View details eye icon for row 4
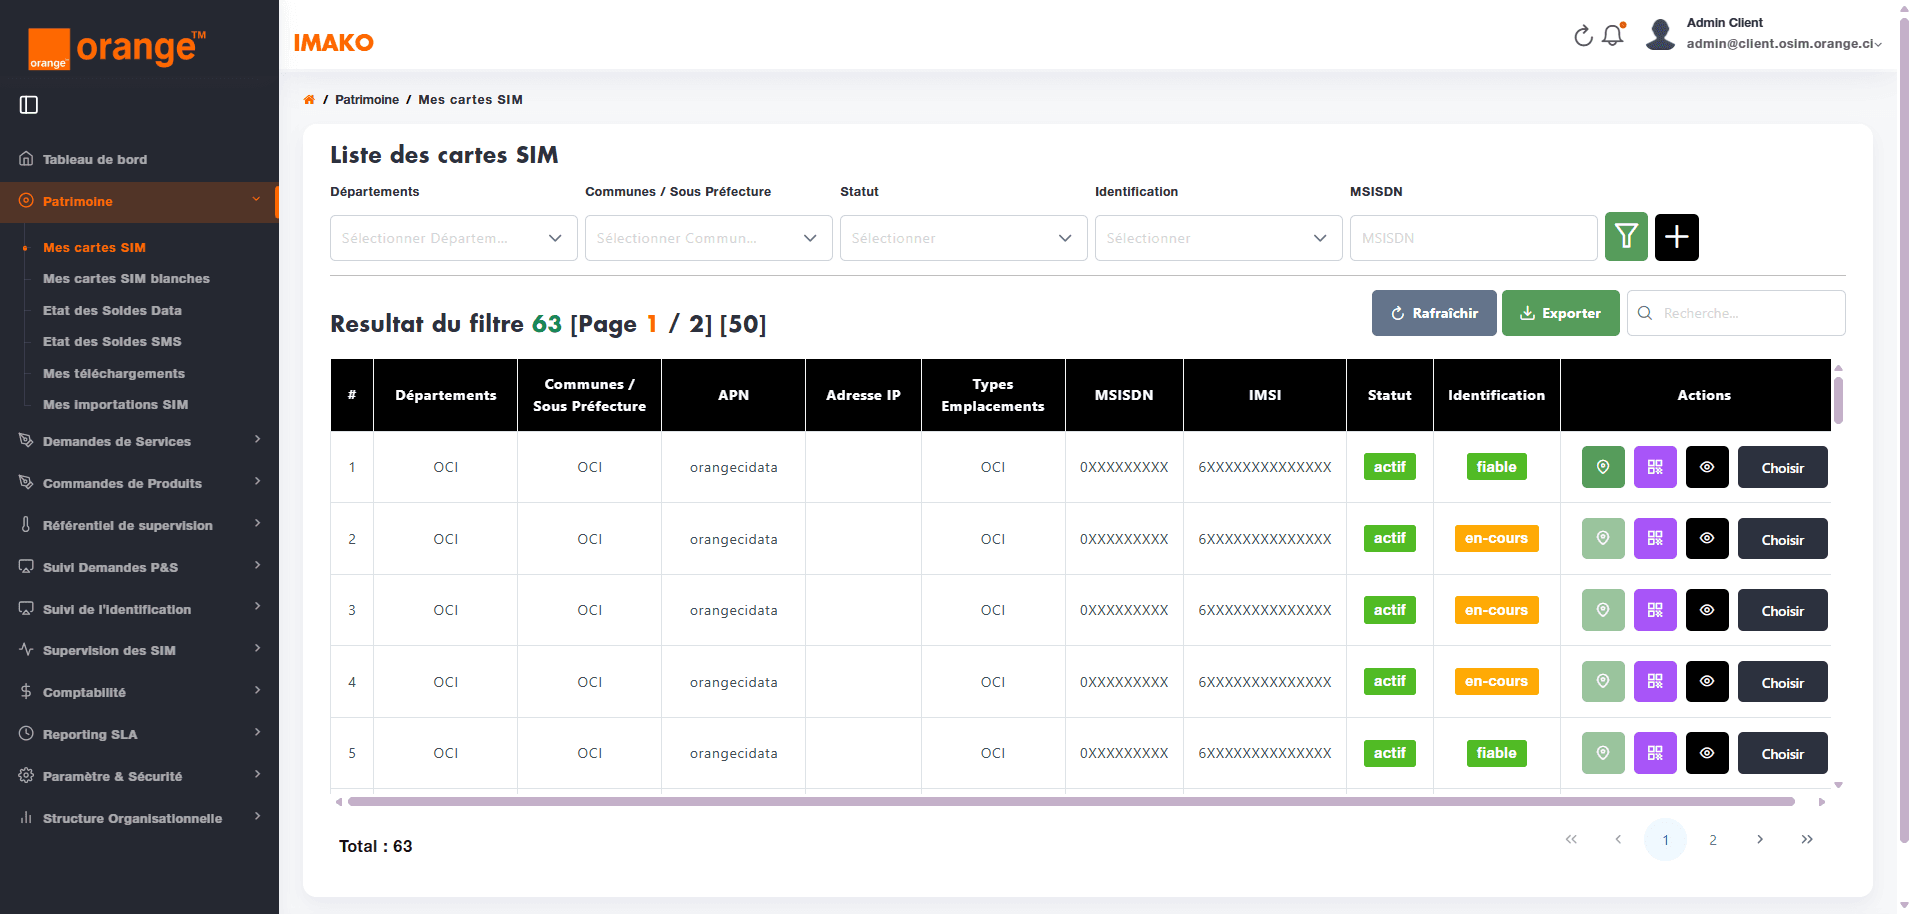 [1707, 682]
